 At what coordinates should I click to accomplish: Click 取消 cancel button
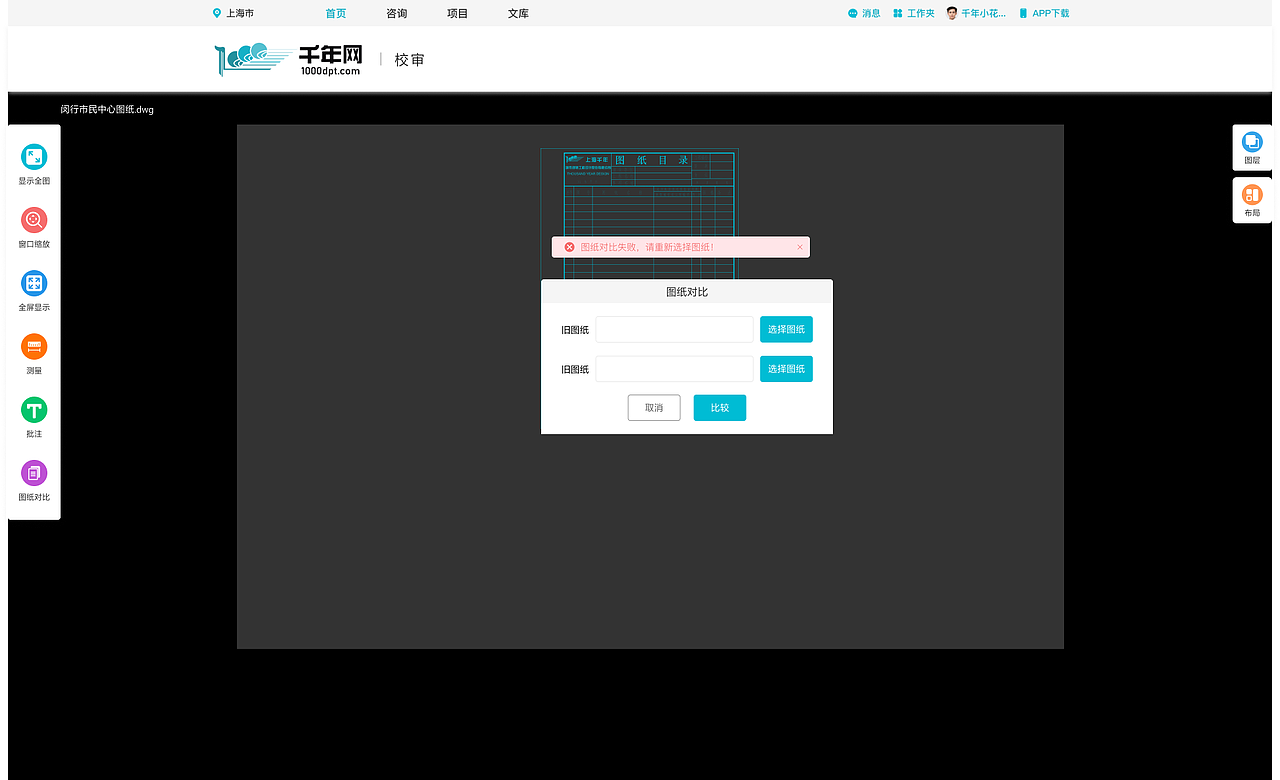(654, 408)
